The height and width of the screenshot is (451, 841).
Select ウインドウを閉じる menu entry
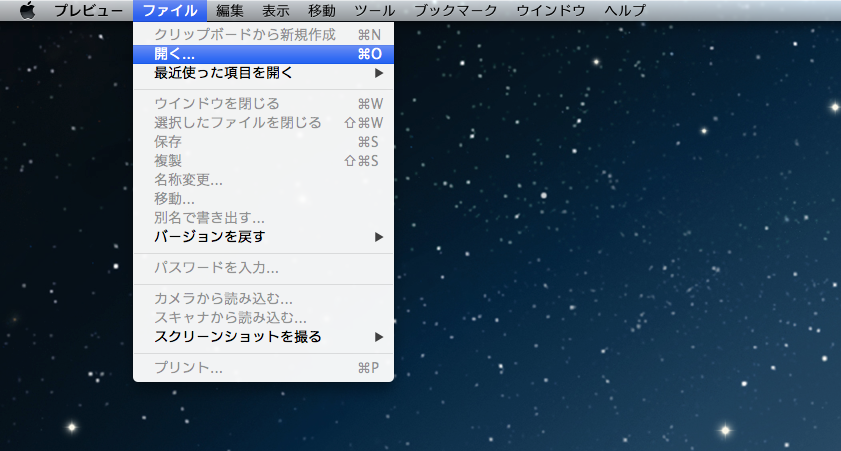point(263,103)
